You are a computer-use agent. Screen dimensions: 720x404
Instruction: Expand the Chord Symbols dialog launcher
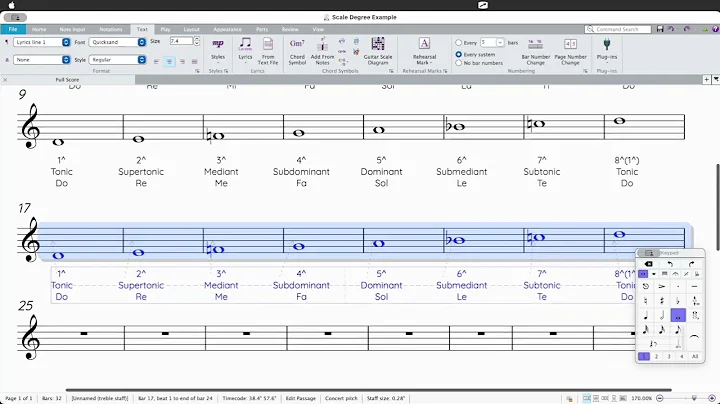[x=391, y=71]
